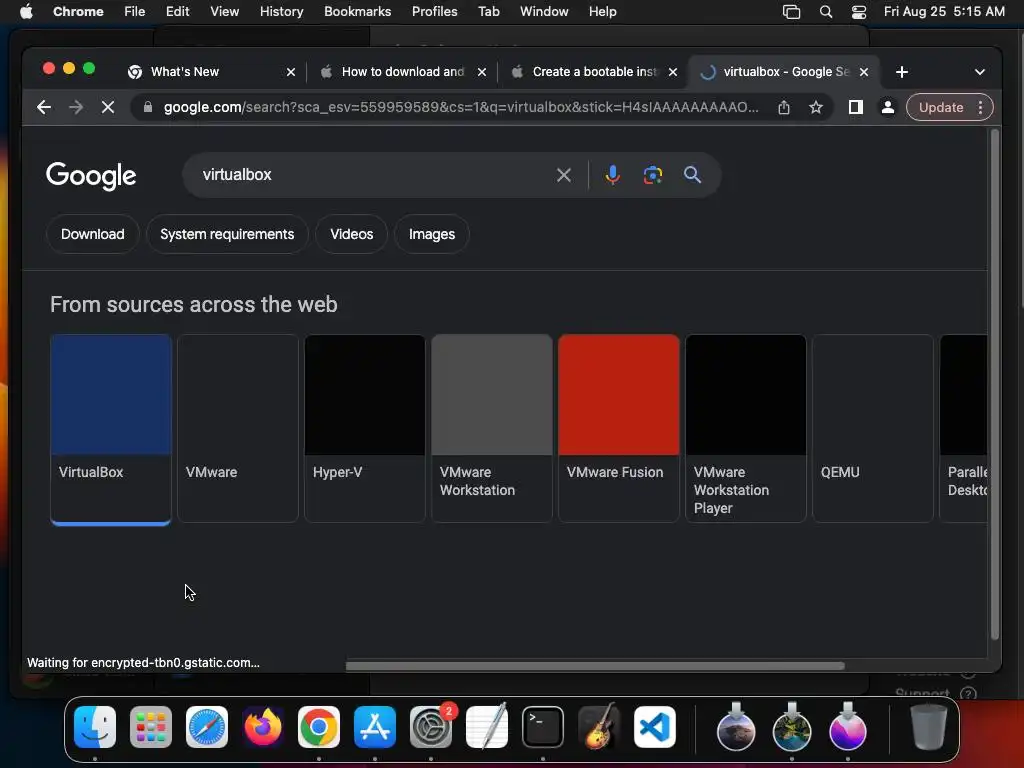The width and height of the screenshot is (1024, 768).
Task: Open the QEMU card
Action: [x=873, y=428]
